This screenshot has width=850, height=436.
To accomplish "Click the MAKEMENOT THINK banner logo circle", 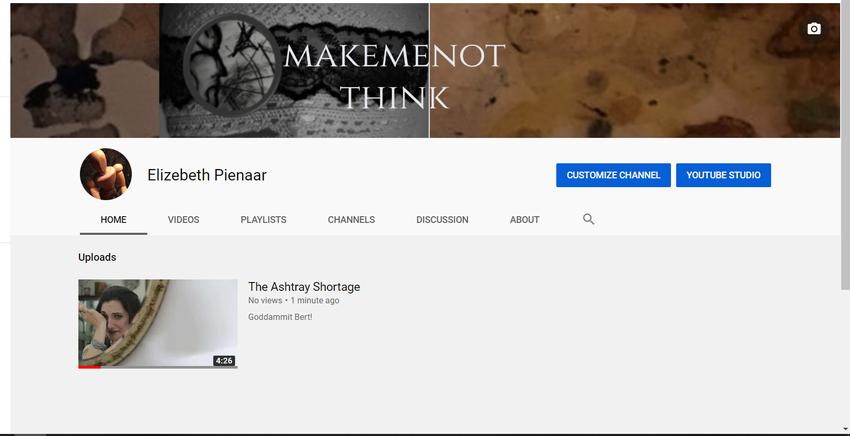I will coord(233,65).
